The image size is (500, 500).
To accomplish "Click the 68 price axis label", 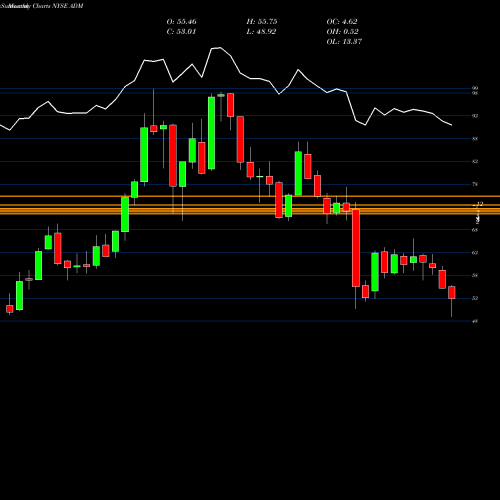I will (x=475, y=230).
